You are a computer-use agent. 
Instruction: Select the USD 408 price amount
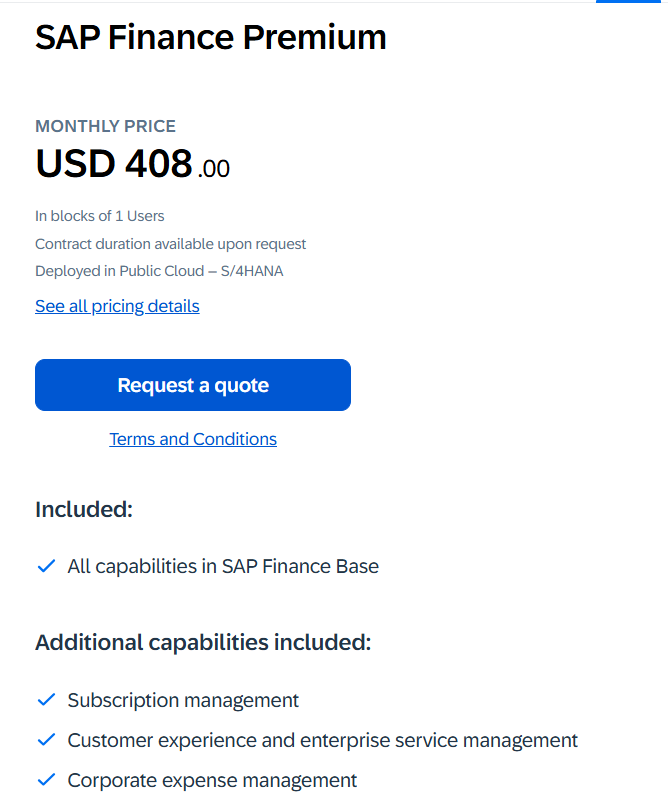coord(114,164)
